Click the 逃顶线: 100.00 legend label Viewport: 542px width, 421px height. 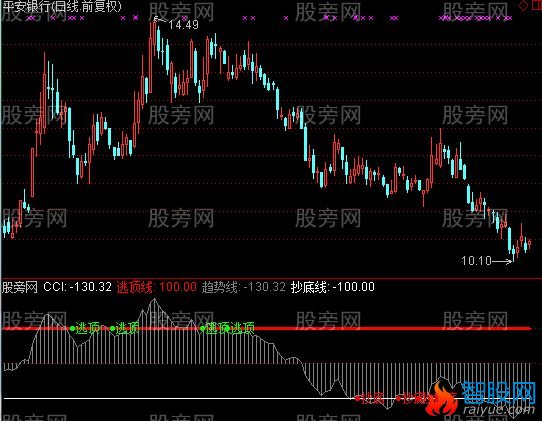tap(156, 287)
